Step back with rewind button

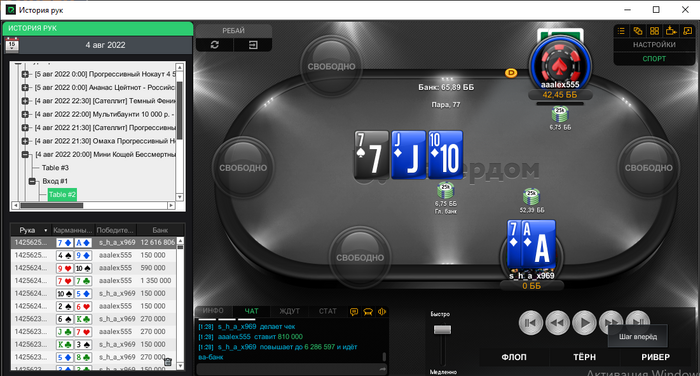pyautogui.click(x=558, y=322)
